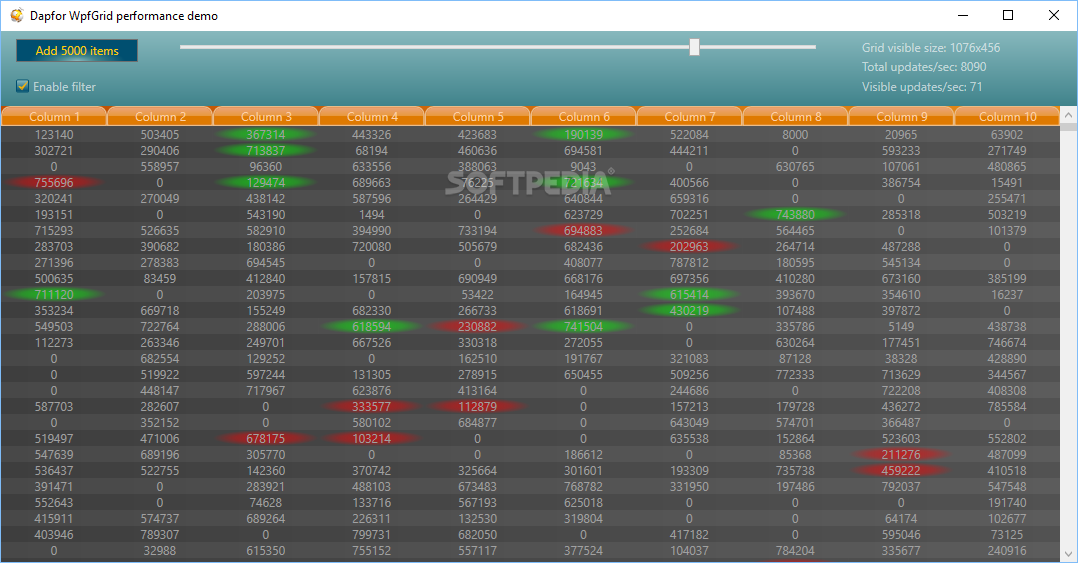Select green cell 615414
Viewport: 1078px width, 563px height.
pos(690,295)
